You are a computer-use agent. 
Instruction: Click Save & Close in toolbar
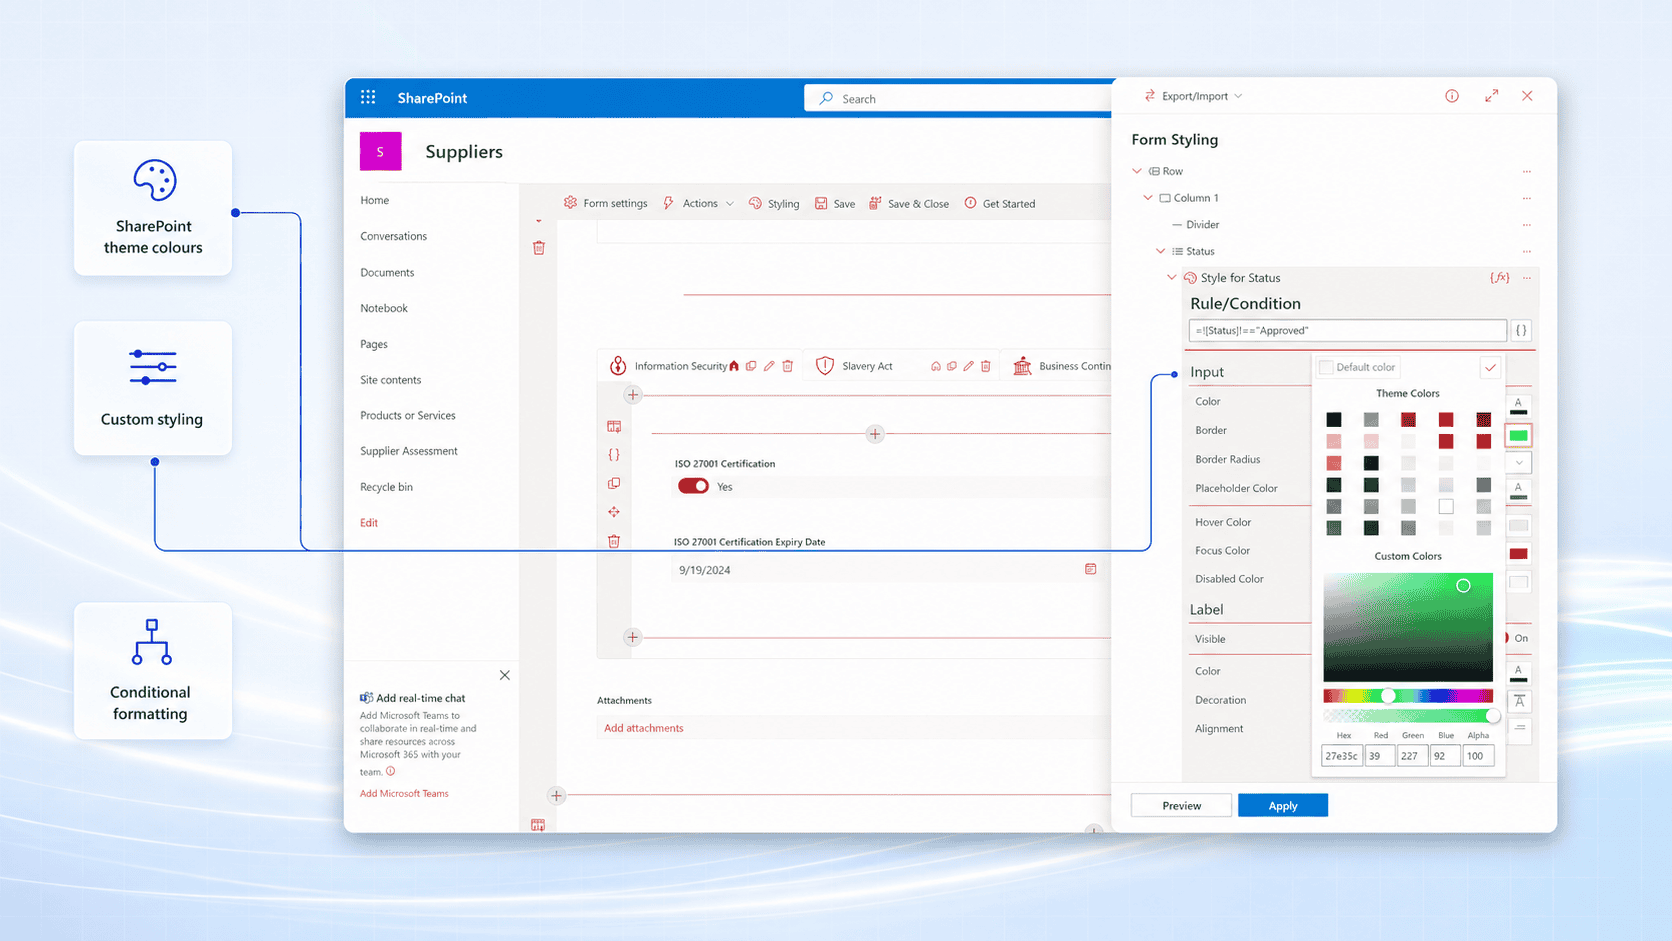(x=909, y=203)
